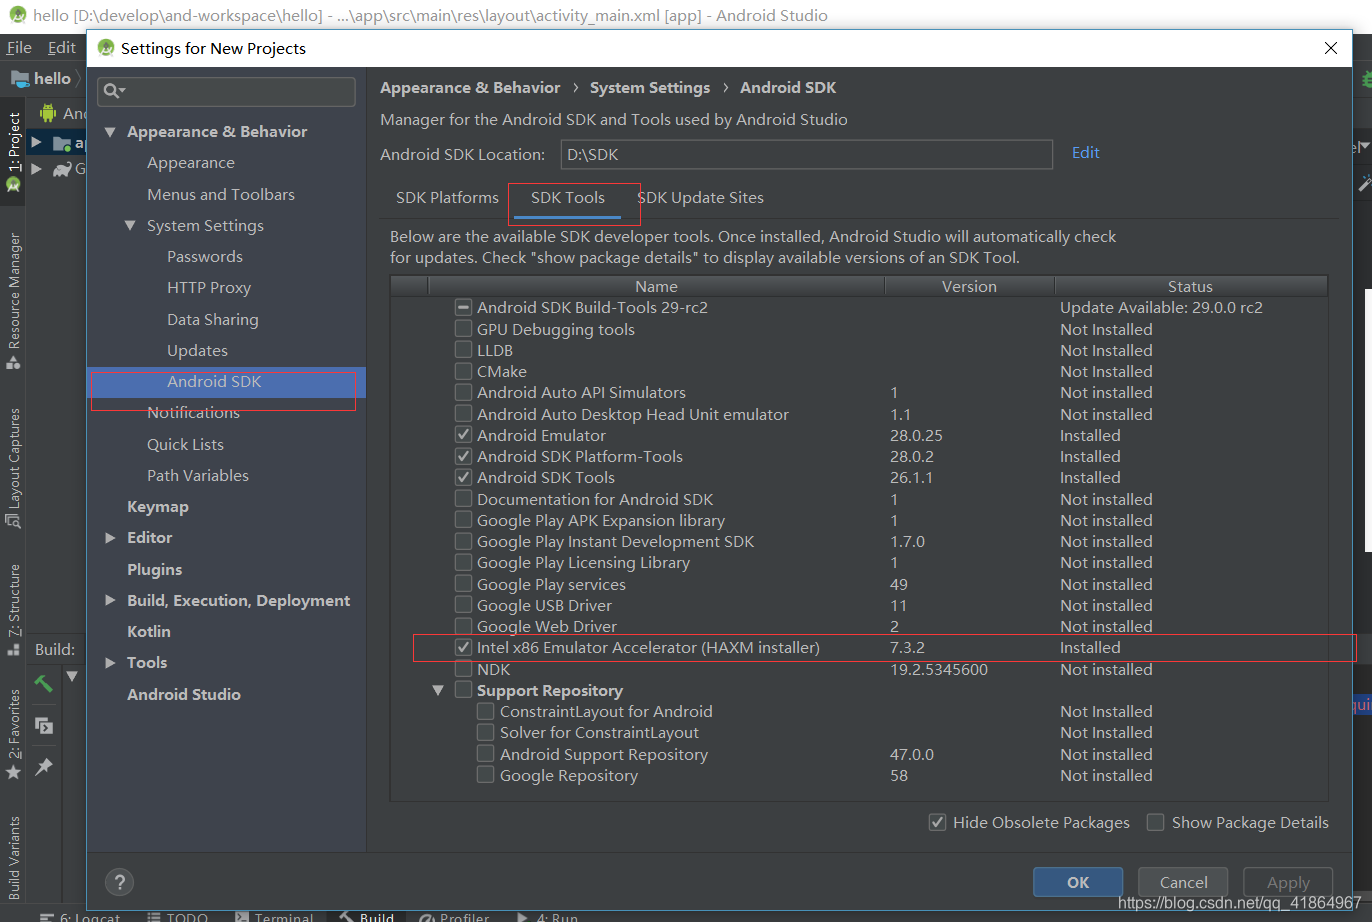Select the Data Sharing item

click(x=213, y=320)
